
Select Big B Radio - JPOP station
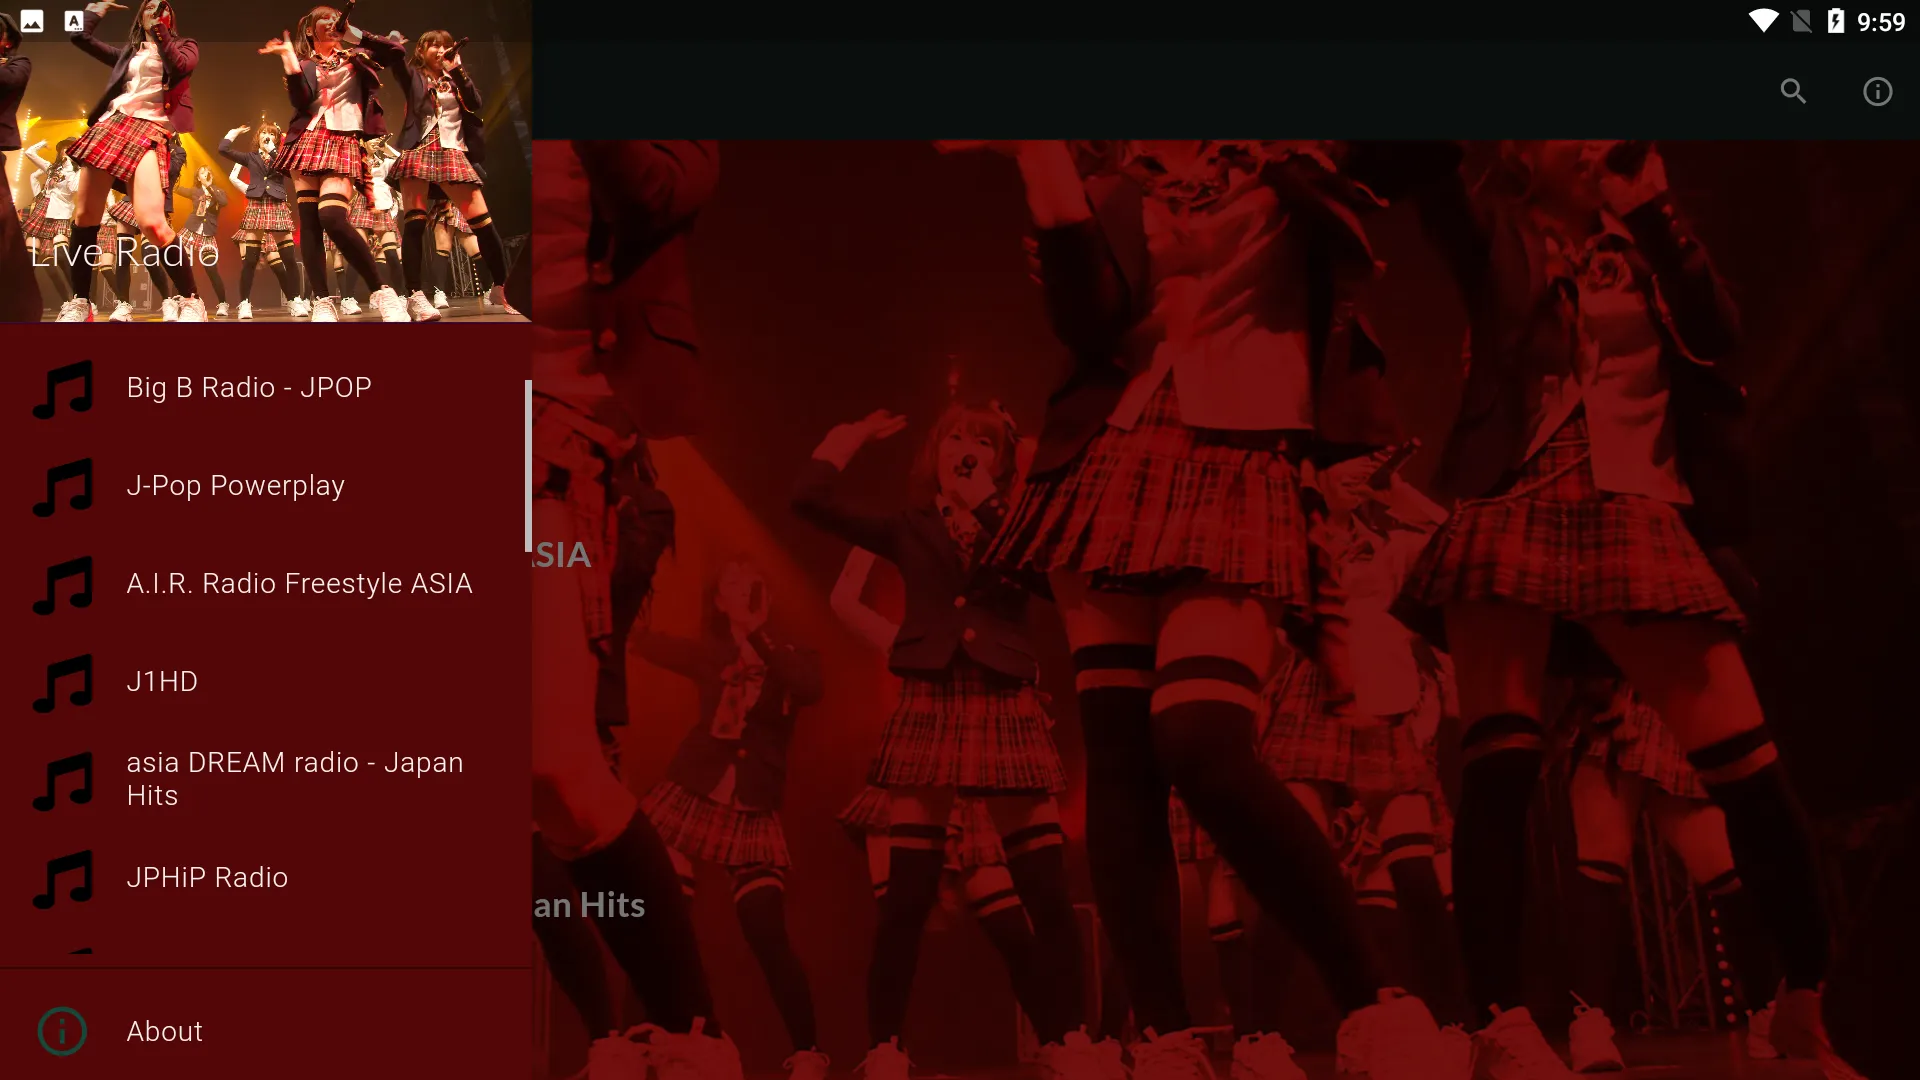tap(265, 388)
